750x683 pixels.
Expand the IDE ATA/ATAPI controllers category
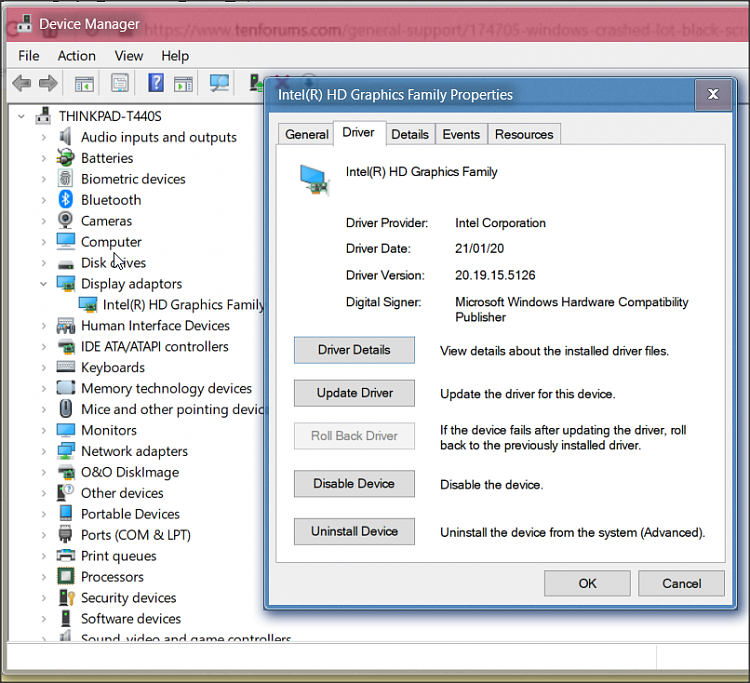coord(44,347)
